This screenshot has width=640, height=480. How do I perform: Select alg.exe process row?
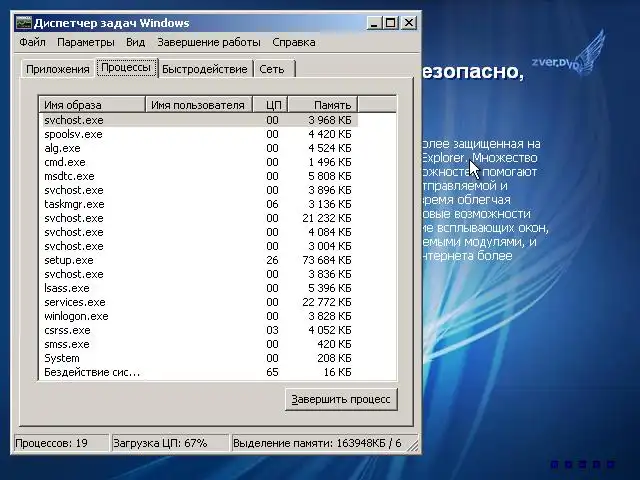point(200,148)
